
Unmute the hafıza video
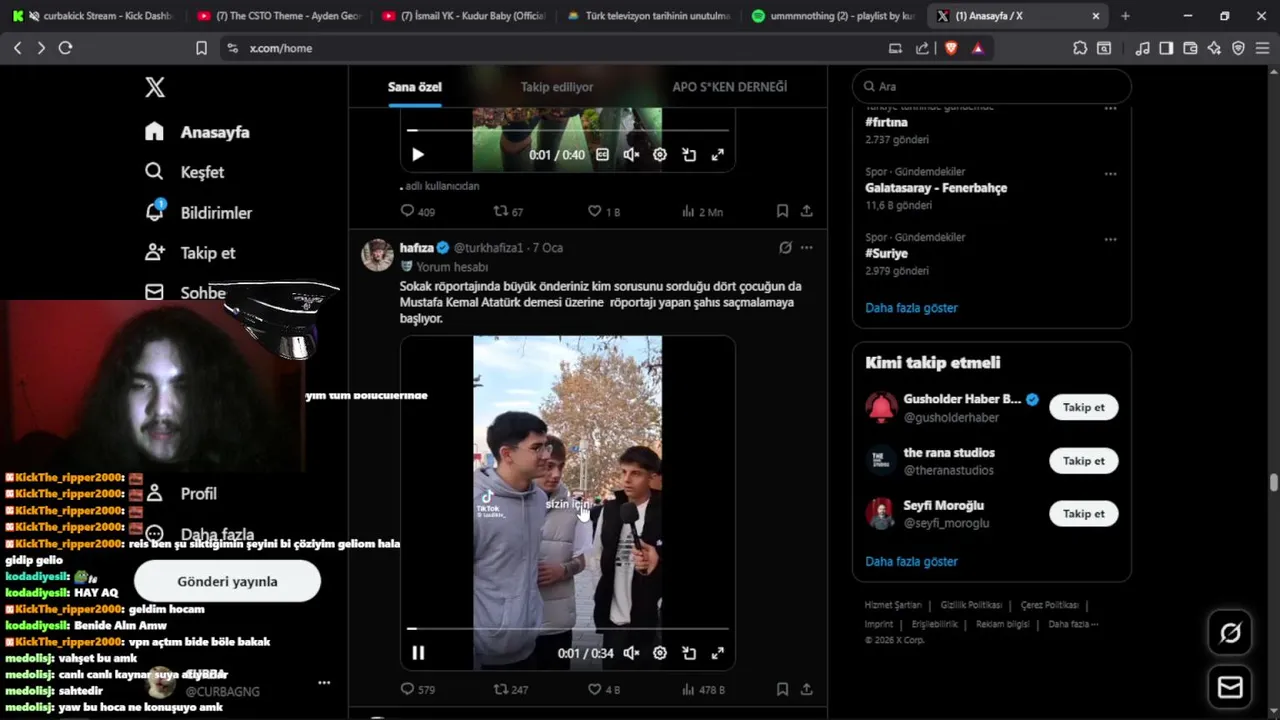pos(631,653)
